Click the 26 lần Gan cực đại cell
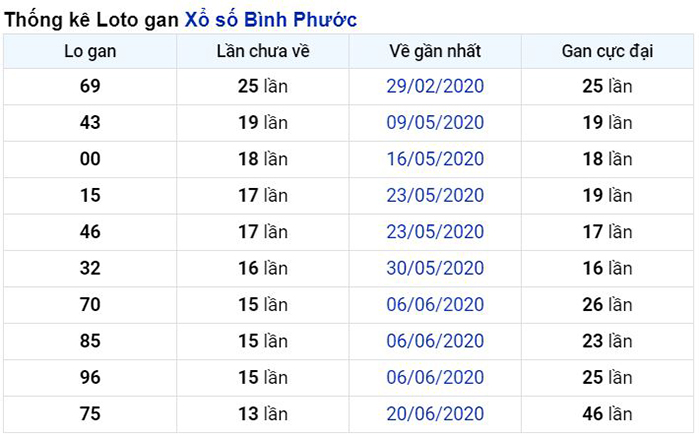This screenshot has width=700, height=436. click(607, 305)
